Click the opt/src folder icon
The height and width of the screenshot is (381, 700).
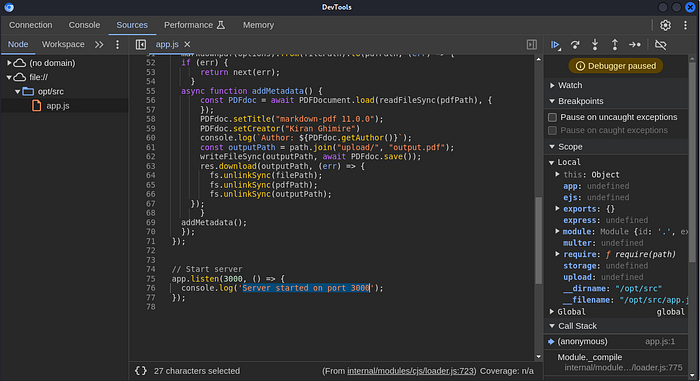point(28,91)
